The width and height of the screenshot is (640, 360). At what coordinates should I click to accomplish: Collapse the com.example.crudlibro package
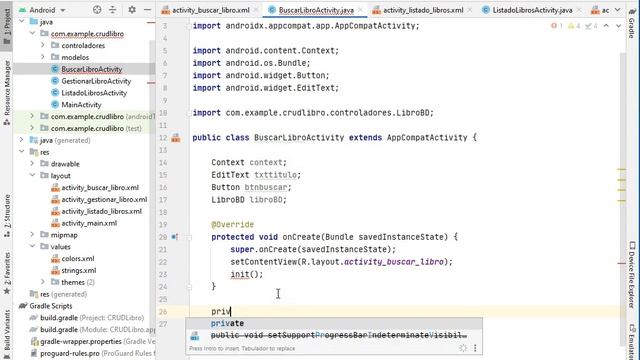coord(33,33)
